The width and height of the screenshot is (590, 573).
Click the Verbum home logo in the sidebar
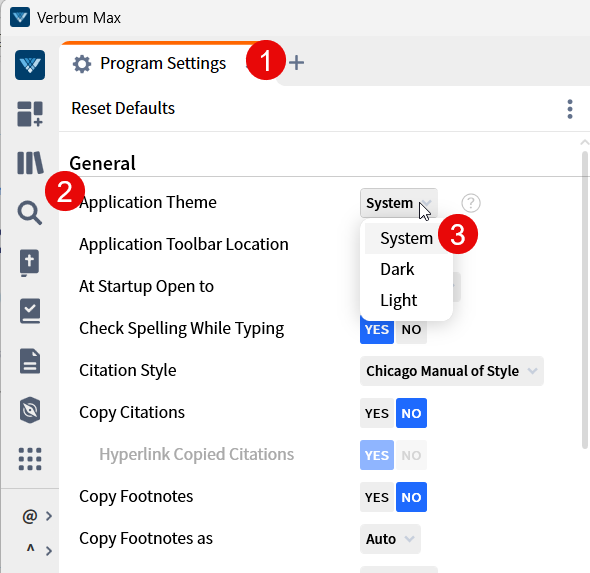[30, 65]
